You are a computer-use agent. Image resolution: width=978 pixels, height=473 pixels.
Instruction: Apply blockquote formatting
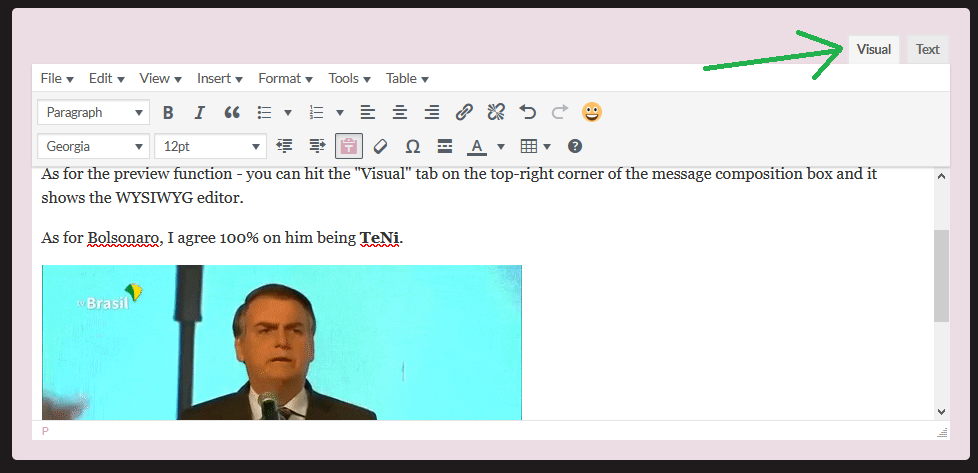[232, 113]
